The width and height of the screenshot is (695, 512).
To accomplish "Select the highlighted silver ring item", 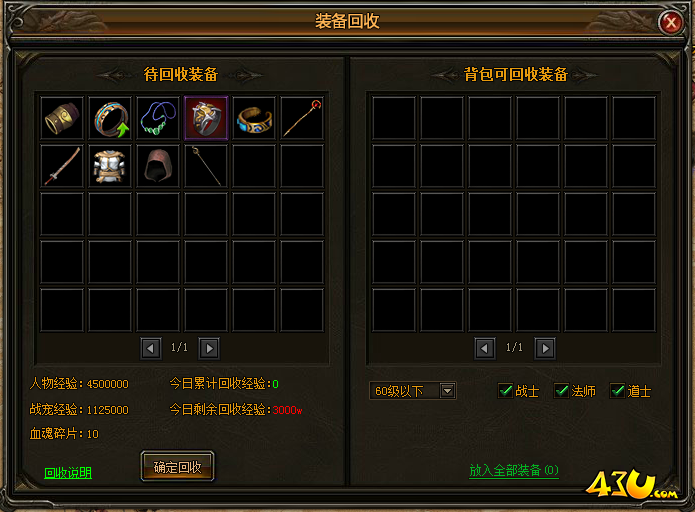I will coord(206,118).
